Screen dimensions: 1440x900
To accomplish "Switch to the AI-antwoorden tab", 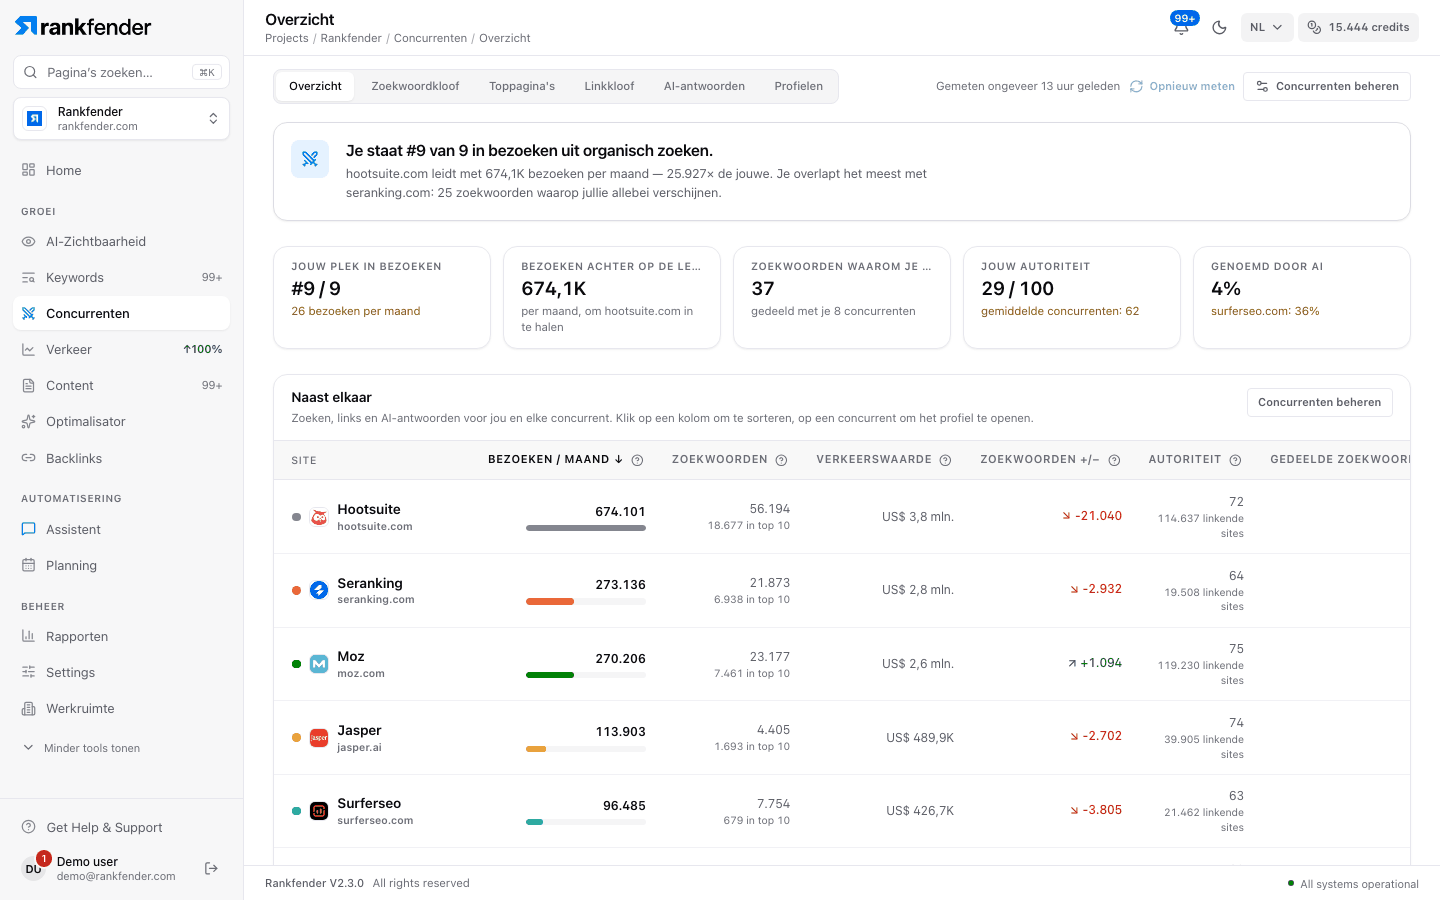I will click(x=704, y=86).
